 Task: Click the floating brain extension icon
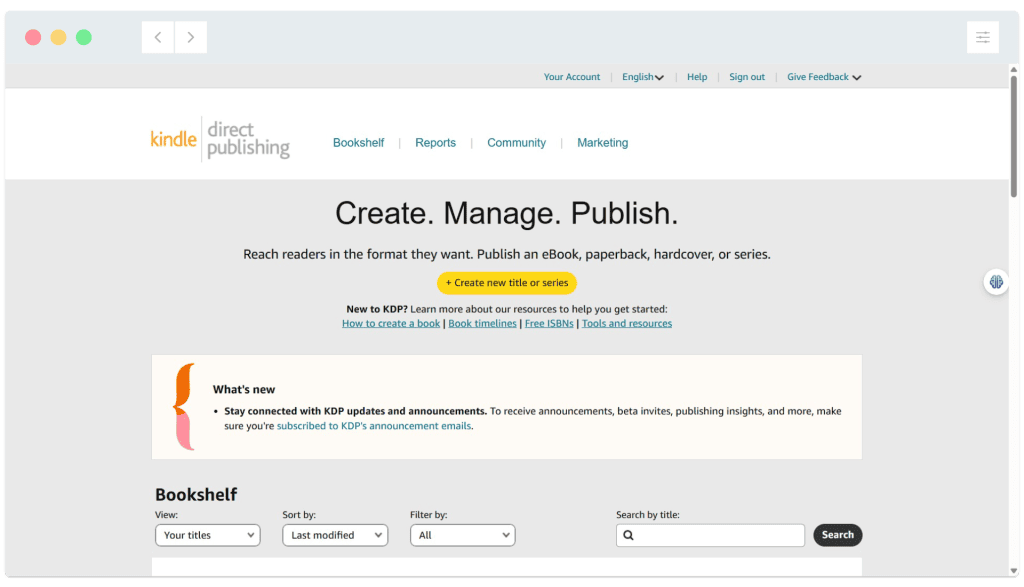(996, 282)
